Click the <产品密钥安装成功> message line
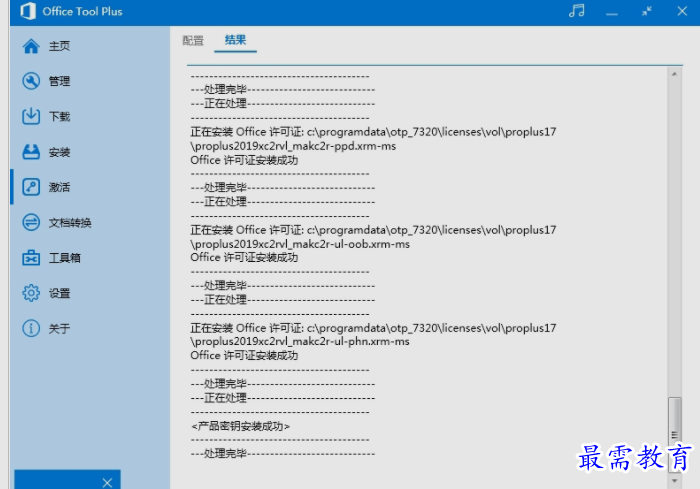This screenshot has width=700, height=489. click(240, 426)
